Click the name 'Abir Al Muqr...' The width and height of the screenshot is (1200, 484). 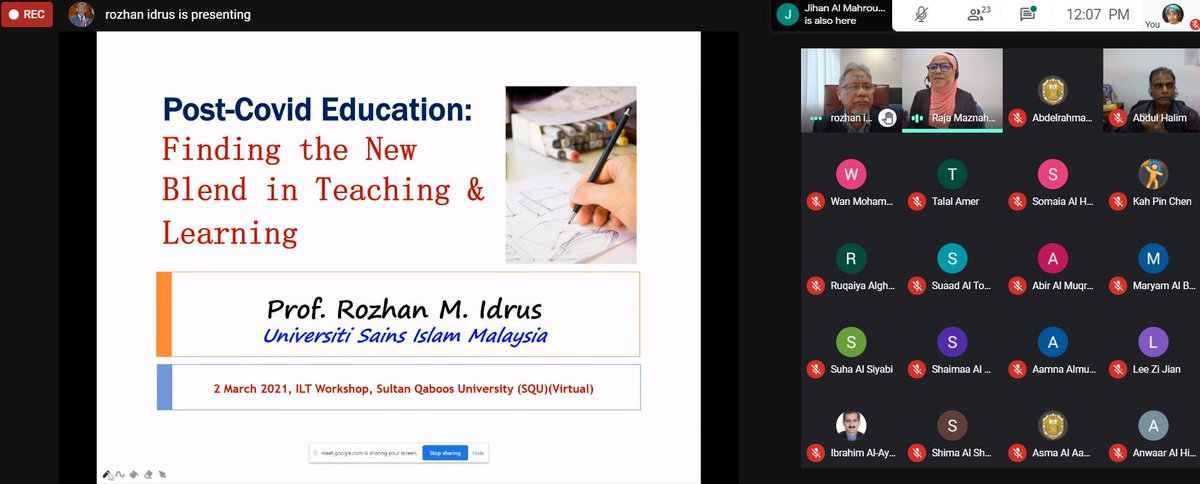coord(1063,285)
